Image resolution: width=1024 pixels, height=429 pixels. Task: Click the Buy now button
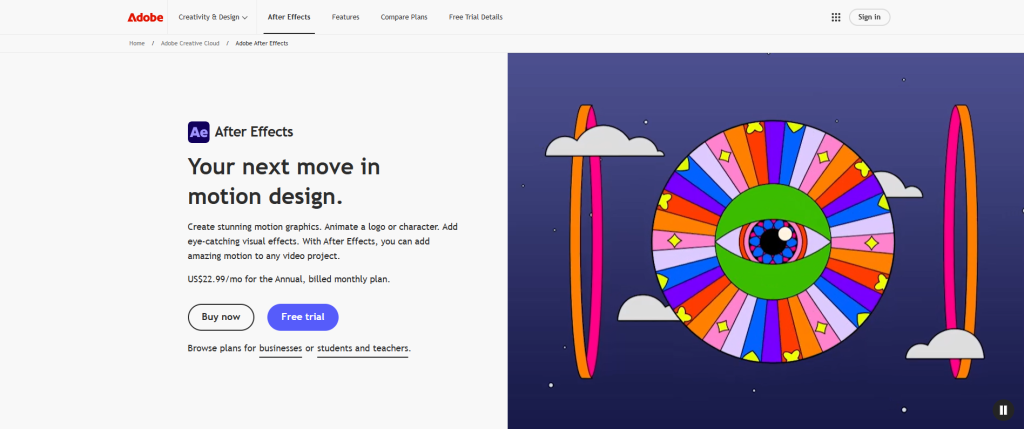(221, 317)
